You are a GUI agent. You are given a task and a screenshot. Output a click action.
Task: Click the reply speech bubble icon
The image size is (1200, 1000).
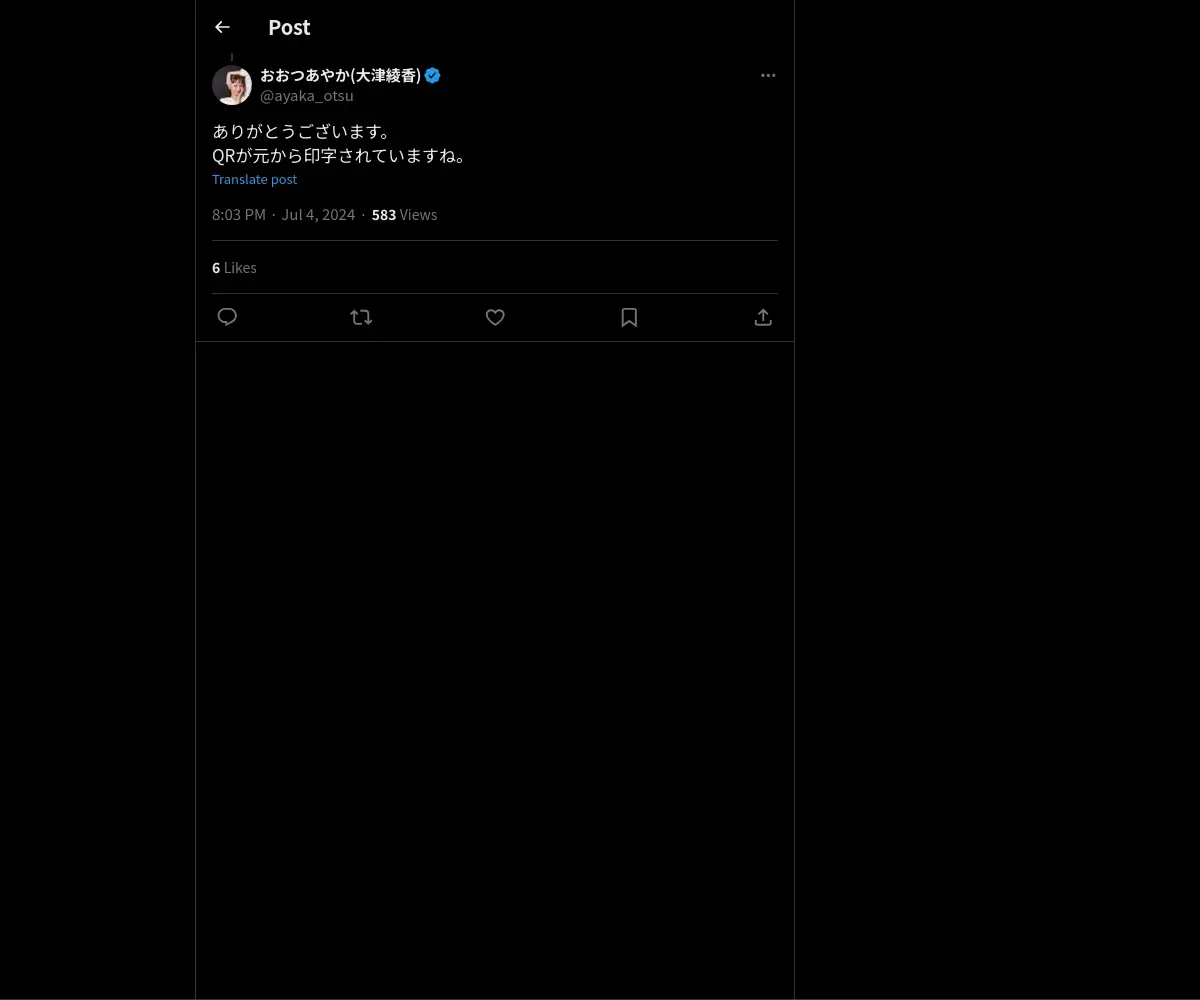227,317
